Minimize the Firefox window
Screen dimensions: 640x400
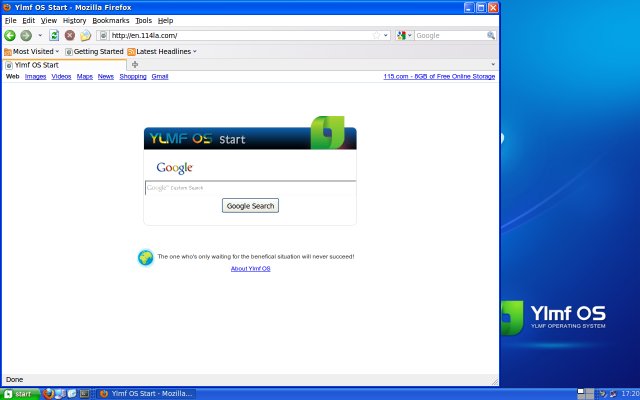click(469, 7)
